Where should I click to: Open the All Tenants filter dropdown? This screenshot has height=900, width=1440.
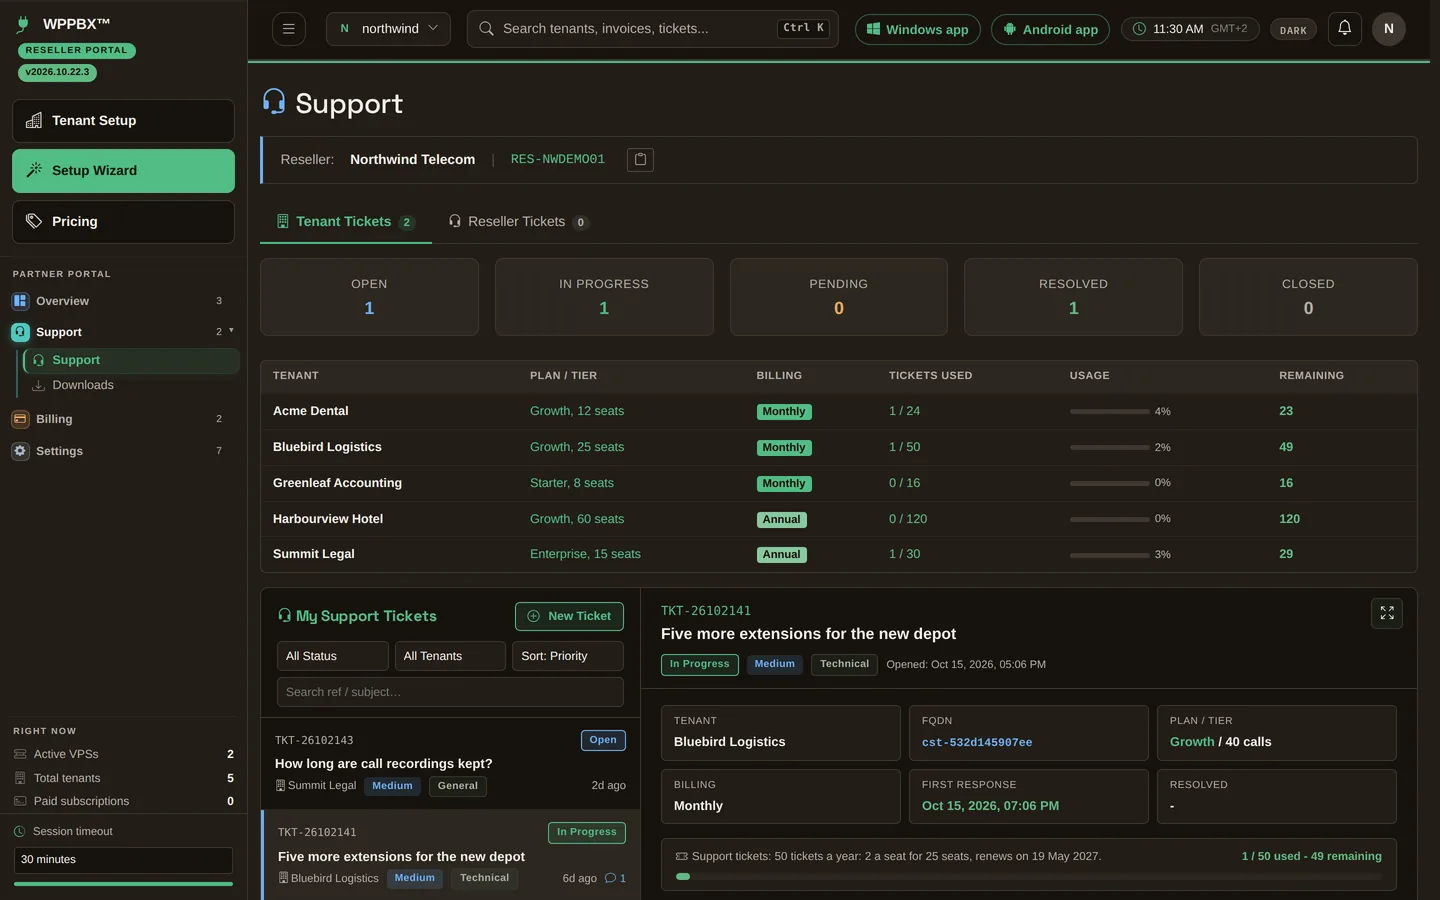(450, 656)
